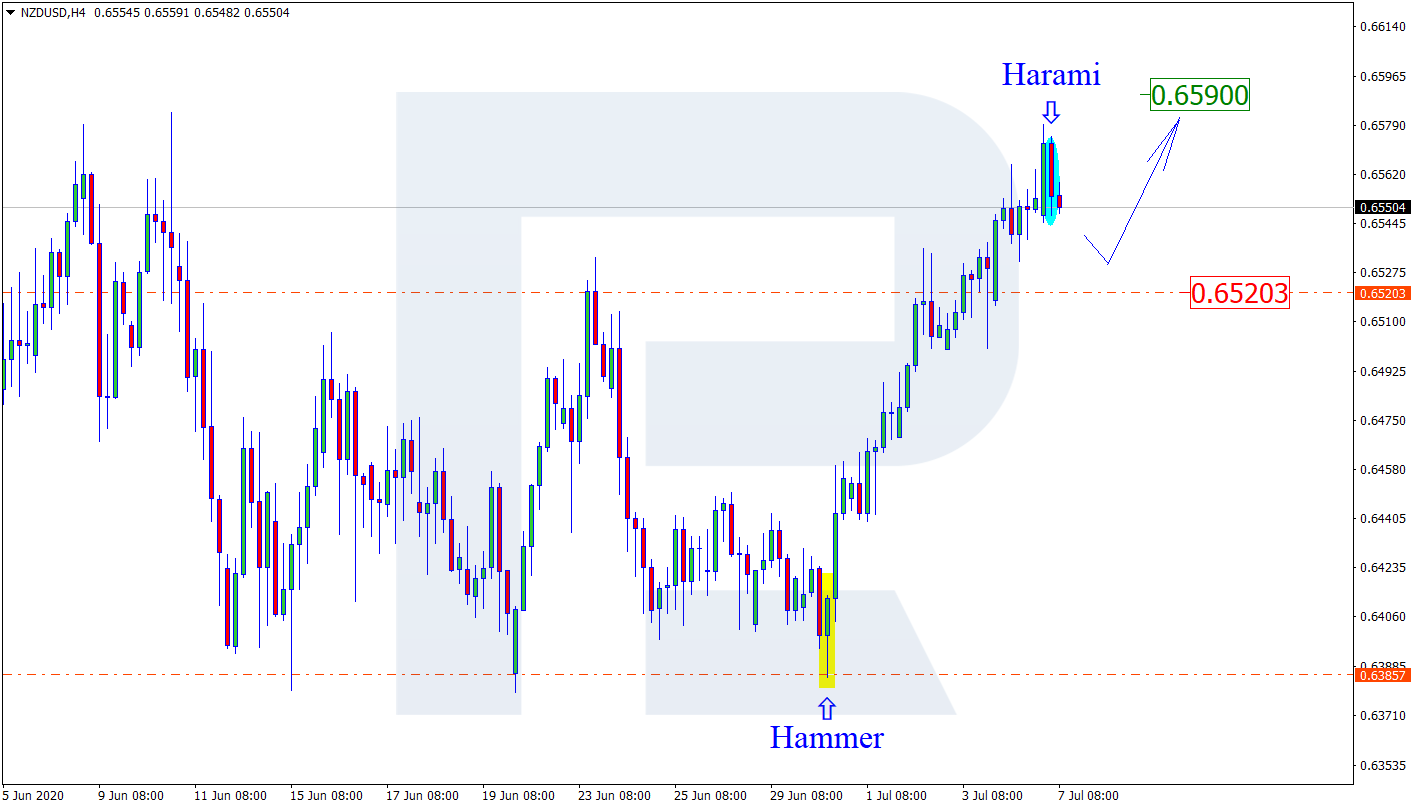Click the 0.64405 price axis value
Image resolution: width=1417 pixels, height=808 pixels.
[x=1384, y=518]
